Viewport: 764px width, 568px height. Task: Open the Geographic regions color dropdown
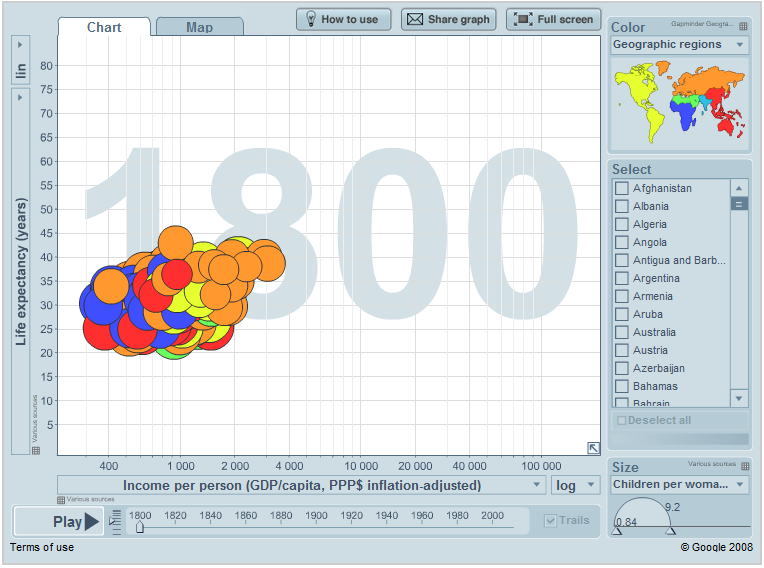[x=679, y=45]
